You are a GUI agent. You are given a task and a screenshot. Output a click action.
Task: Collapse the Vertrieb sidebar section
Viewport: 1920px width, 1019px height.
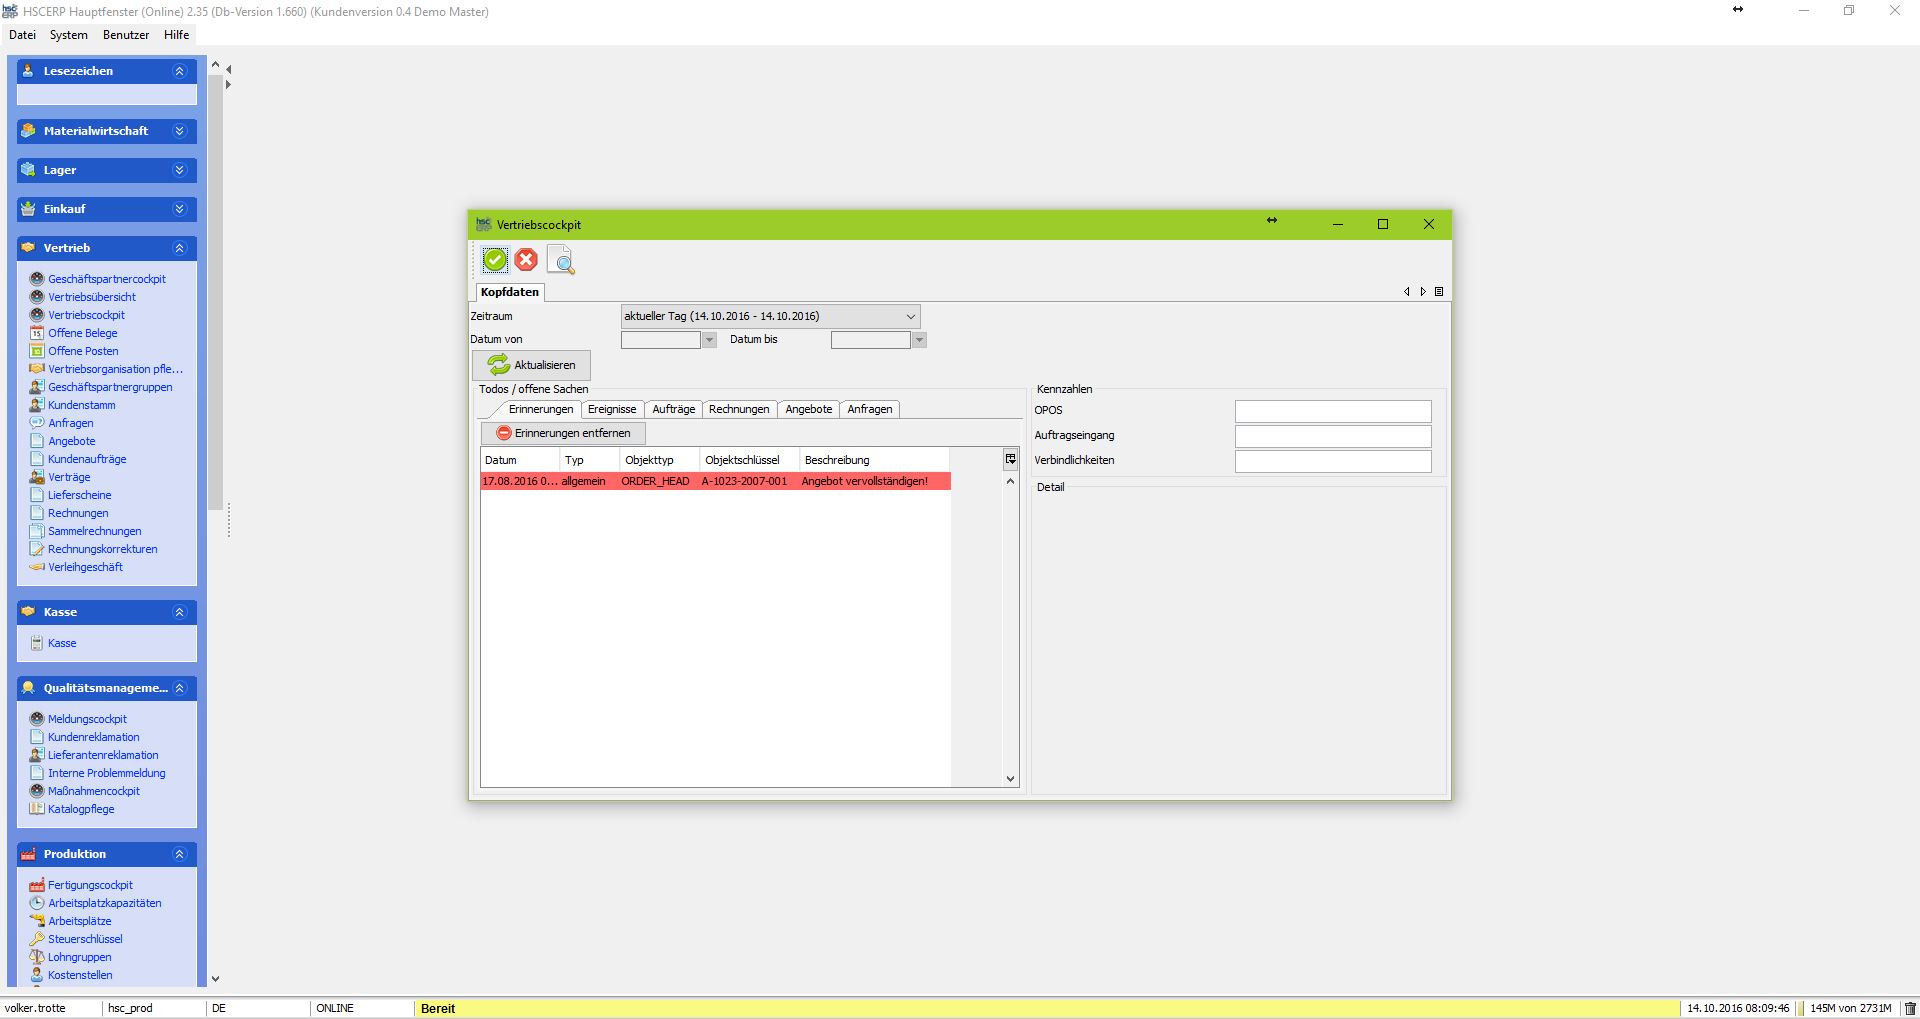pos(179,248)
